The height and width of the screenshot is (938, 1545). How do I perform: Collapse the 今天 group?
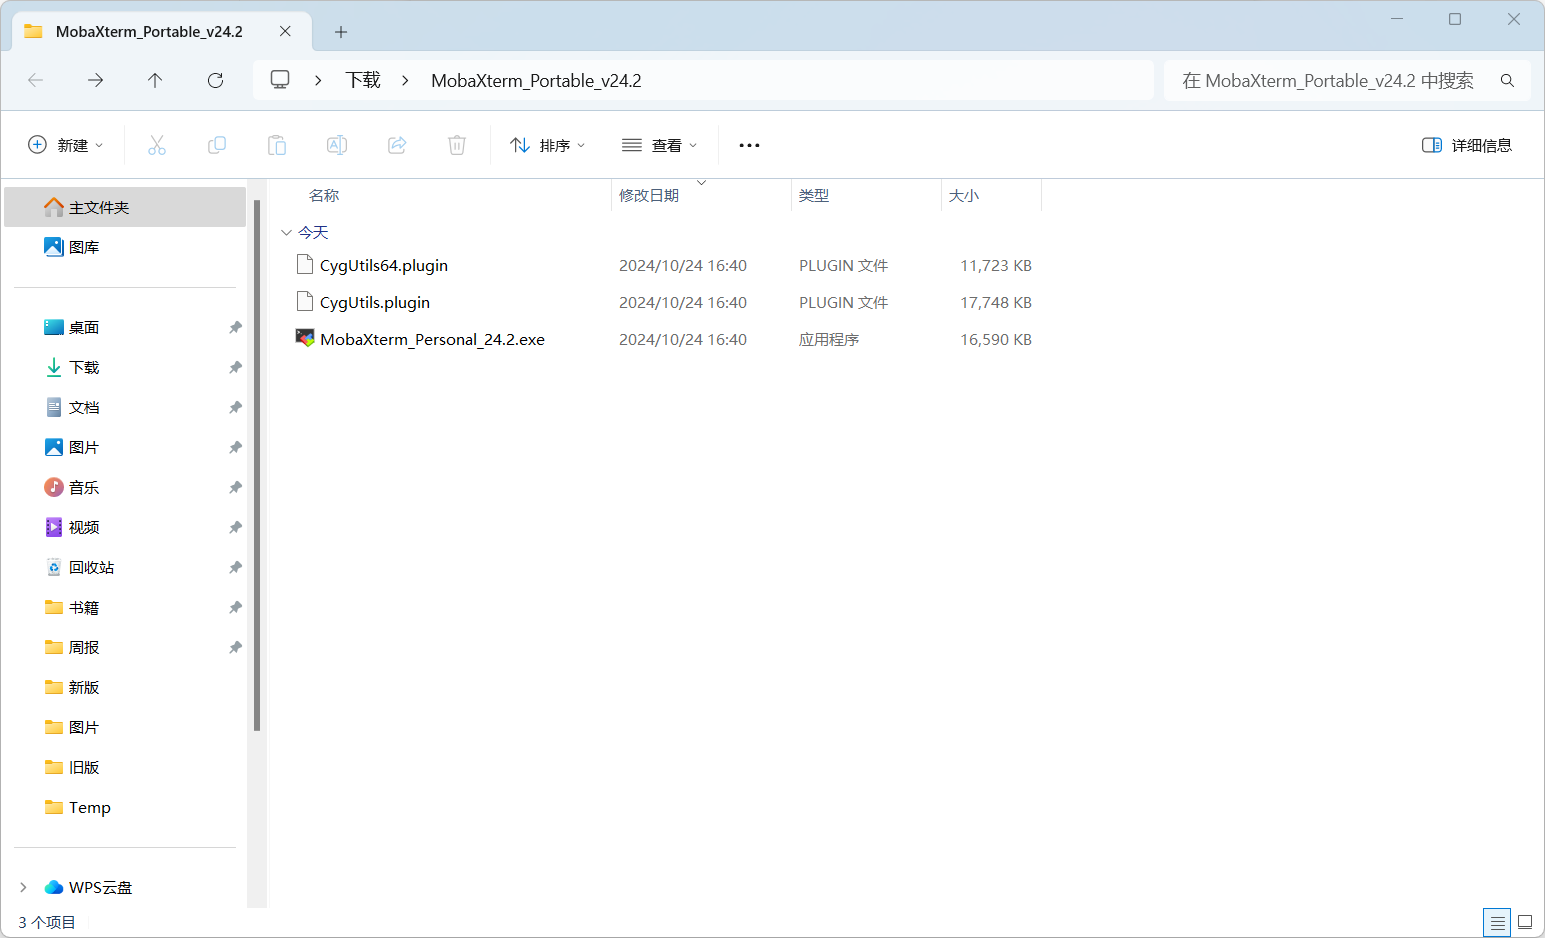[x=286, y=232]
